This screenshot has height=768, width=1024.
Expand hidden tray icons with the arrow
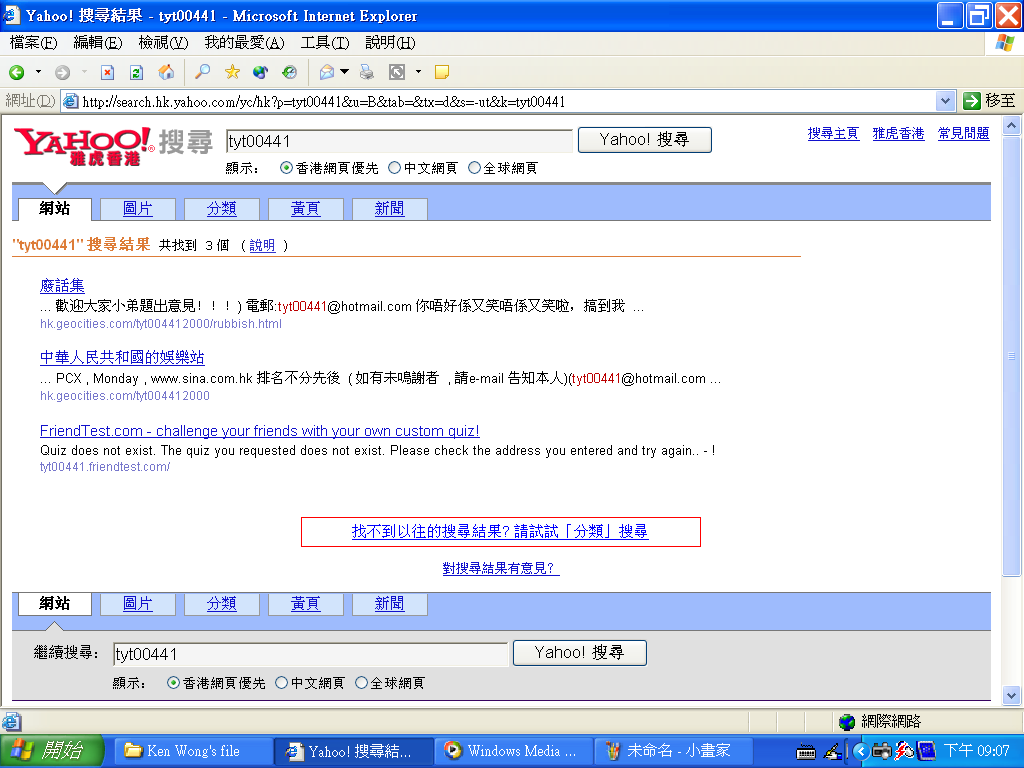[x=861, y=752]
